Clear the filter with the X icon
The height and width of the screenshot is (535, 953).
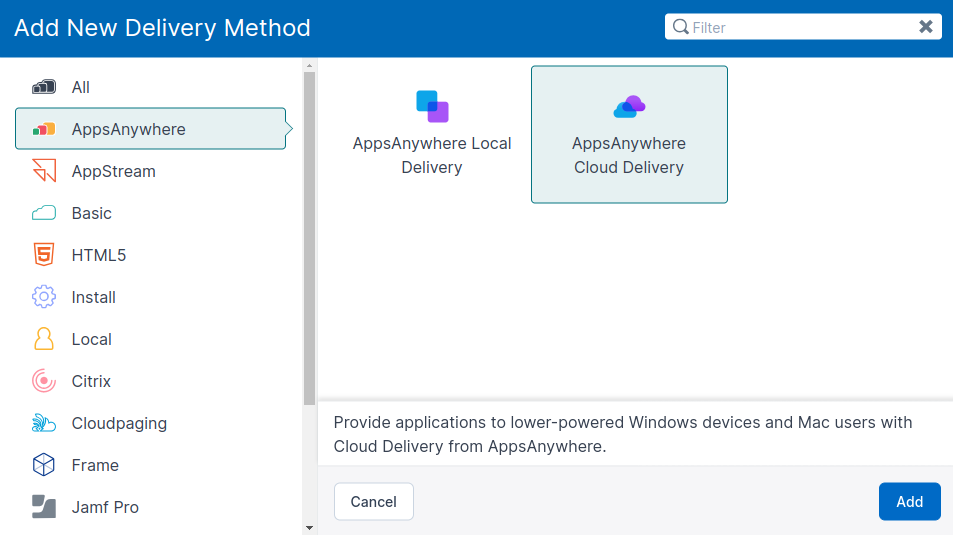click(926, 27)
